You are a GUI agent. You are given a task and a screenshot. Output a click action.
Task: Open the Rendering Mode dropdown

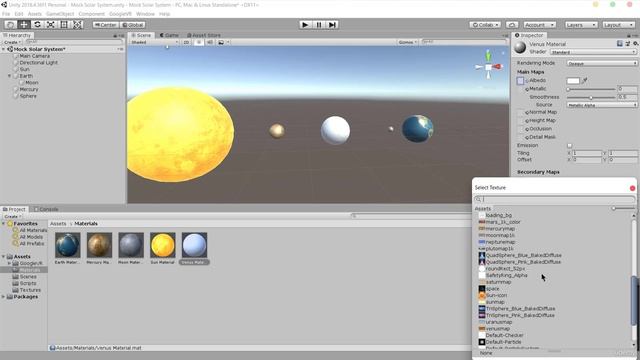pyautogui.click(x=602, y=63)
